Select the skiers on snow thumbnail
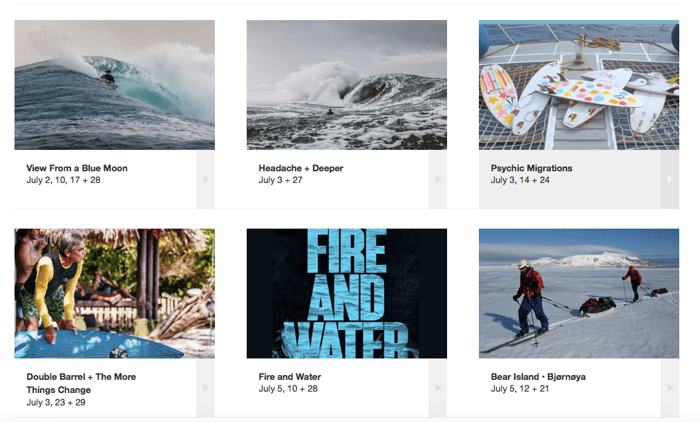700x422 pixels. click(579, 293)
